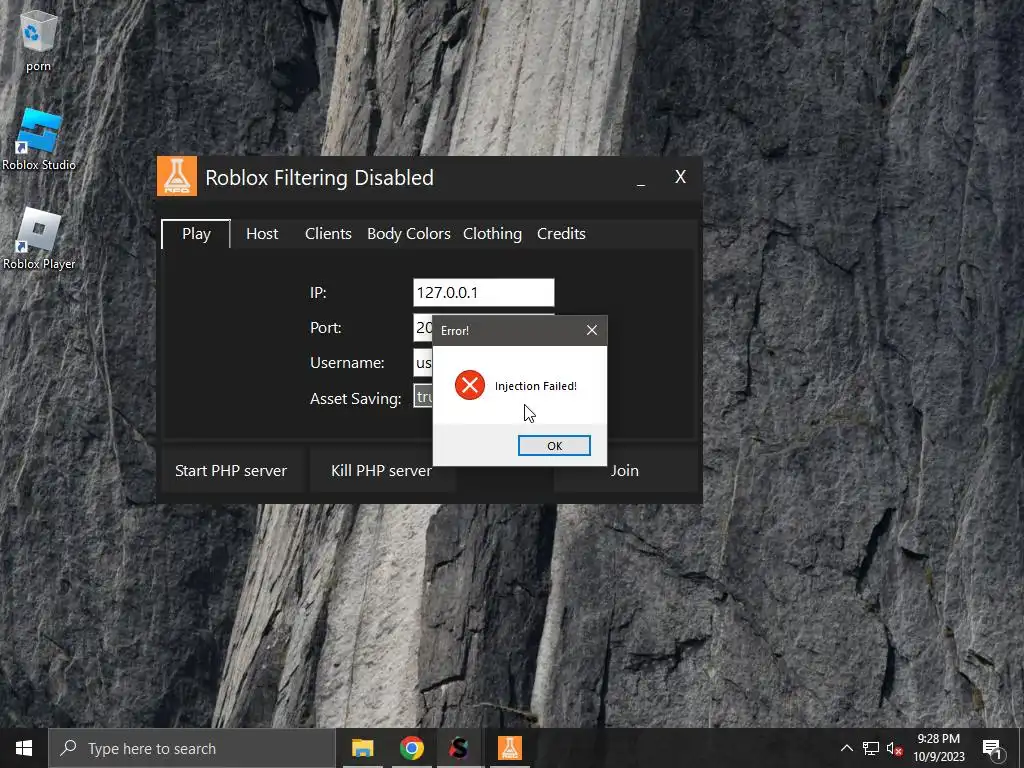Focus the IP field showing 127.0.0.1
This screenshot has height=768, width=1024.
[x=484, y=293]
